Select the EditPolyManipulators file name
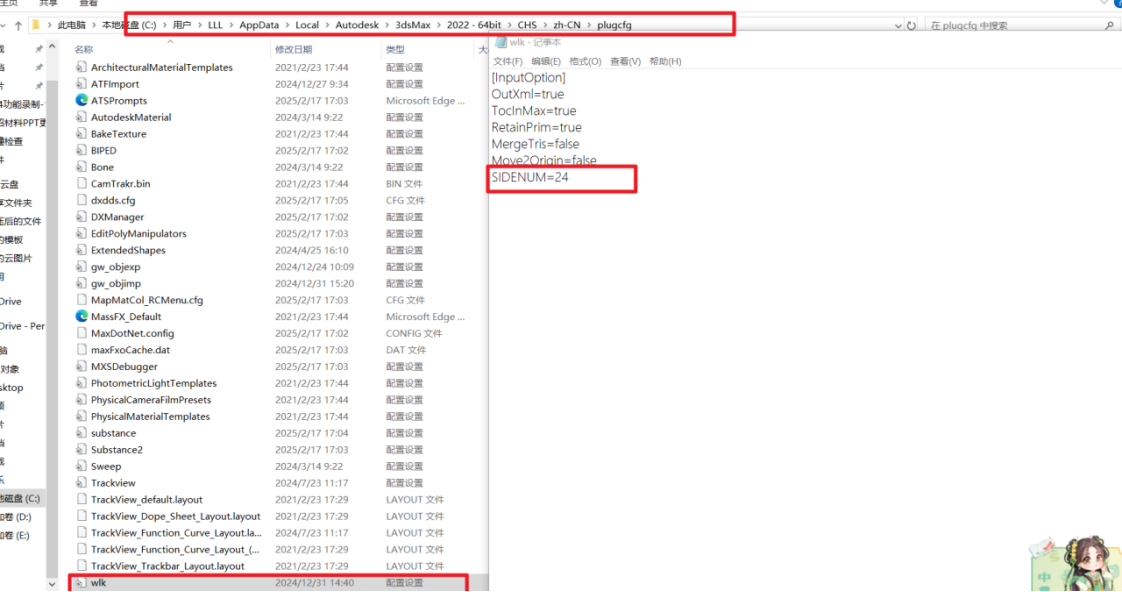Viewport: 1122px width, 592px height. (x=139, y=233)
